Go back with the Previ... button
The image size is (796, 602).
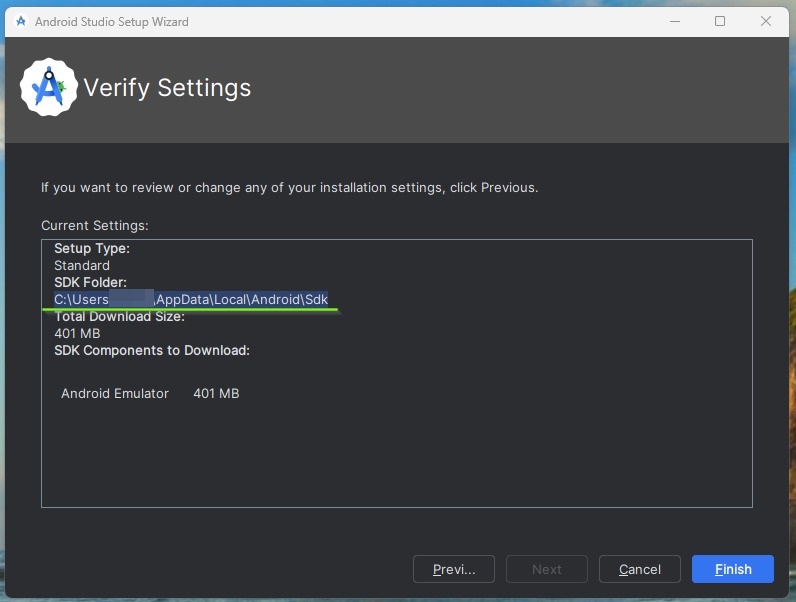click(x=454, y=569)
